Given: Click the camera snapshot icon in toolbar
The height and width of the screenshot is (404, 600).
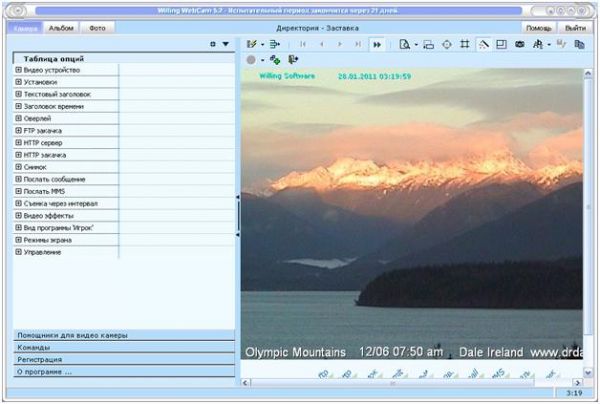Looking at the screenshot, I should [x=519, y=45].
